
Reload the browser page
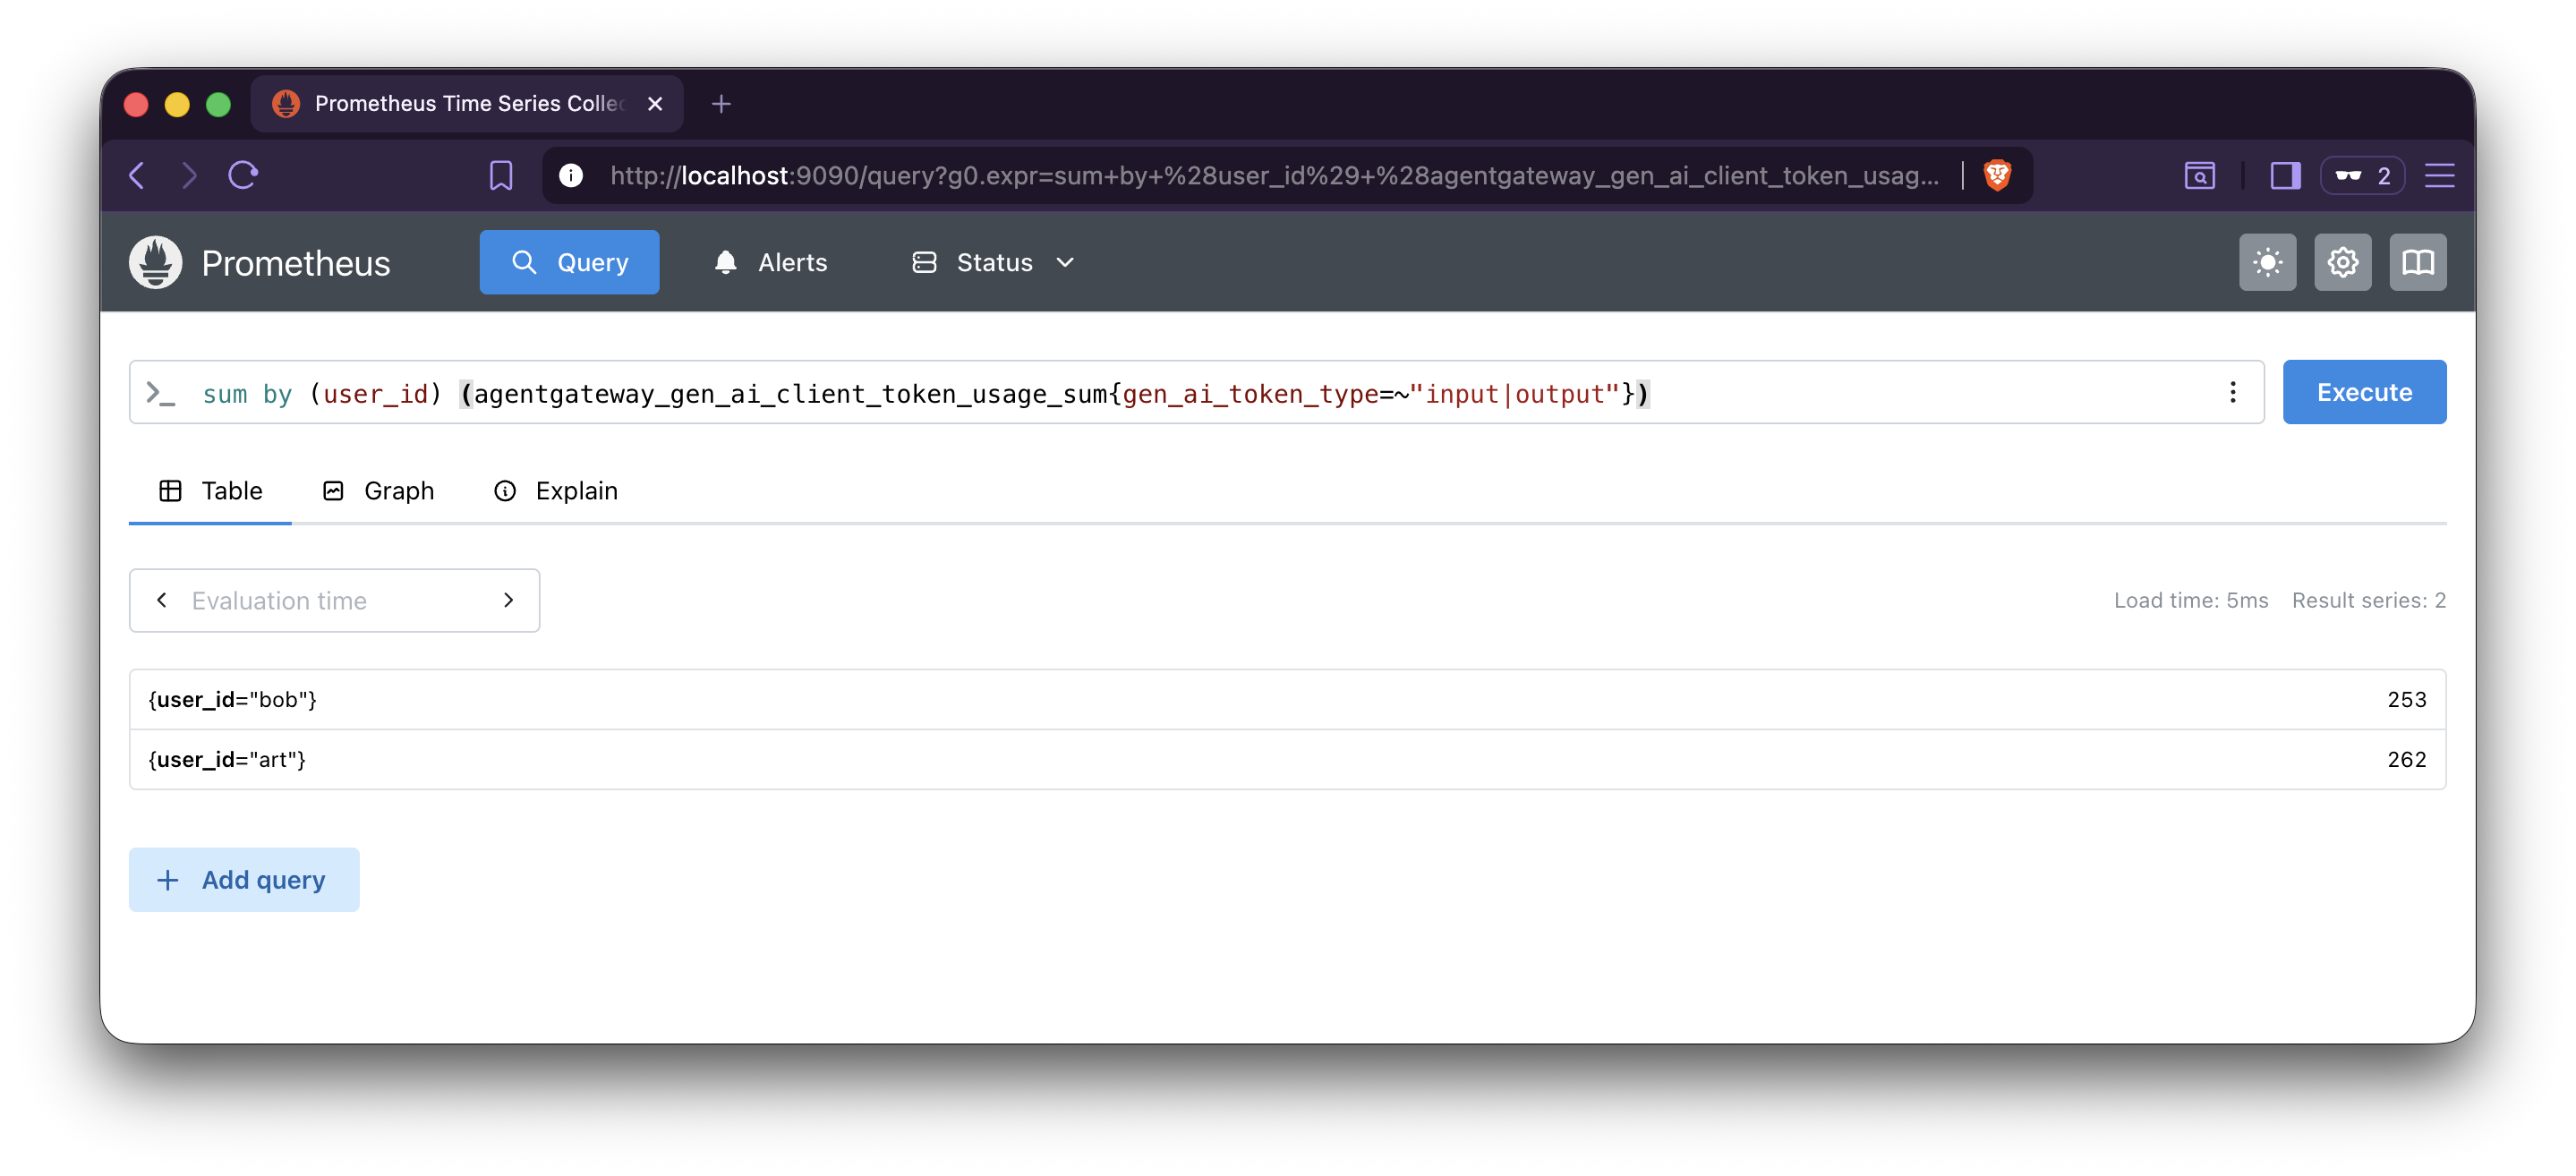point(243,176)
